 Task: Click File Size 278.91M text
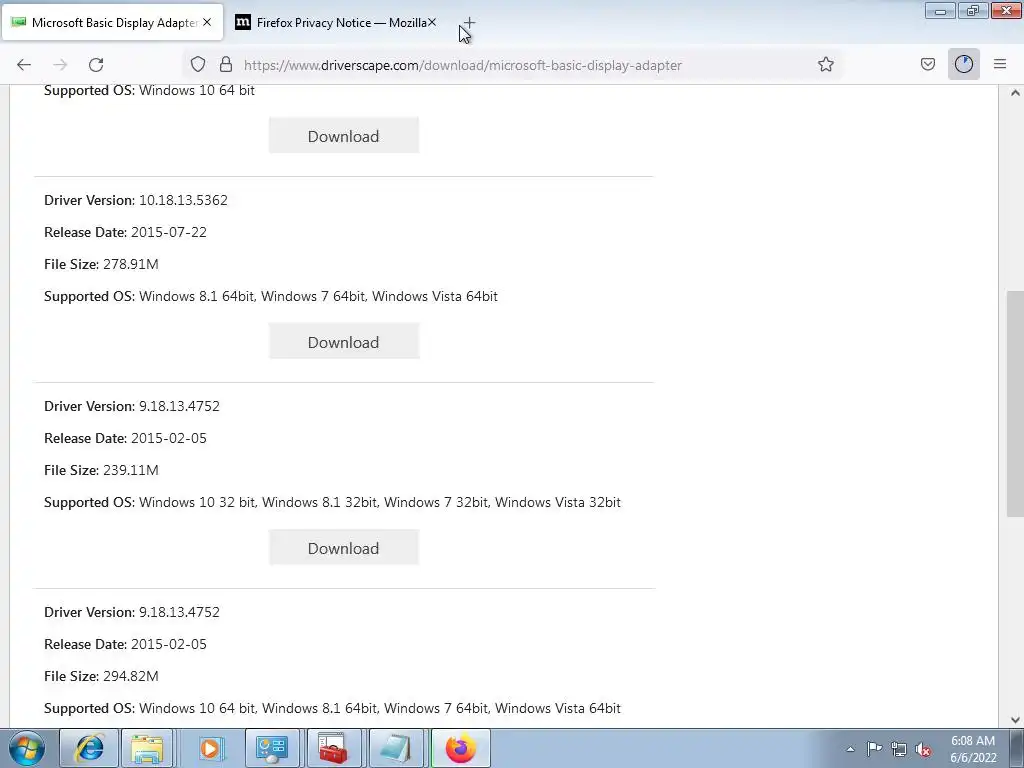[101, 264]
